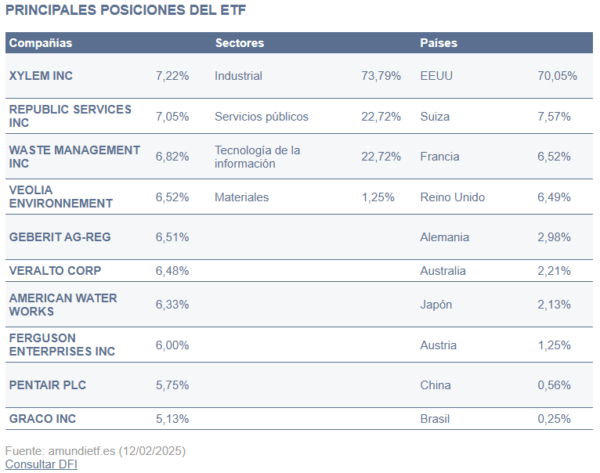
Task: Click the Reino Unido country label
Action: click(453, 197)
